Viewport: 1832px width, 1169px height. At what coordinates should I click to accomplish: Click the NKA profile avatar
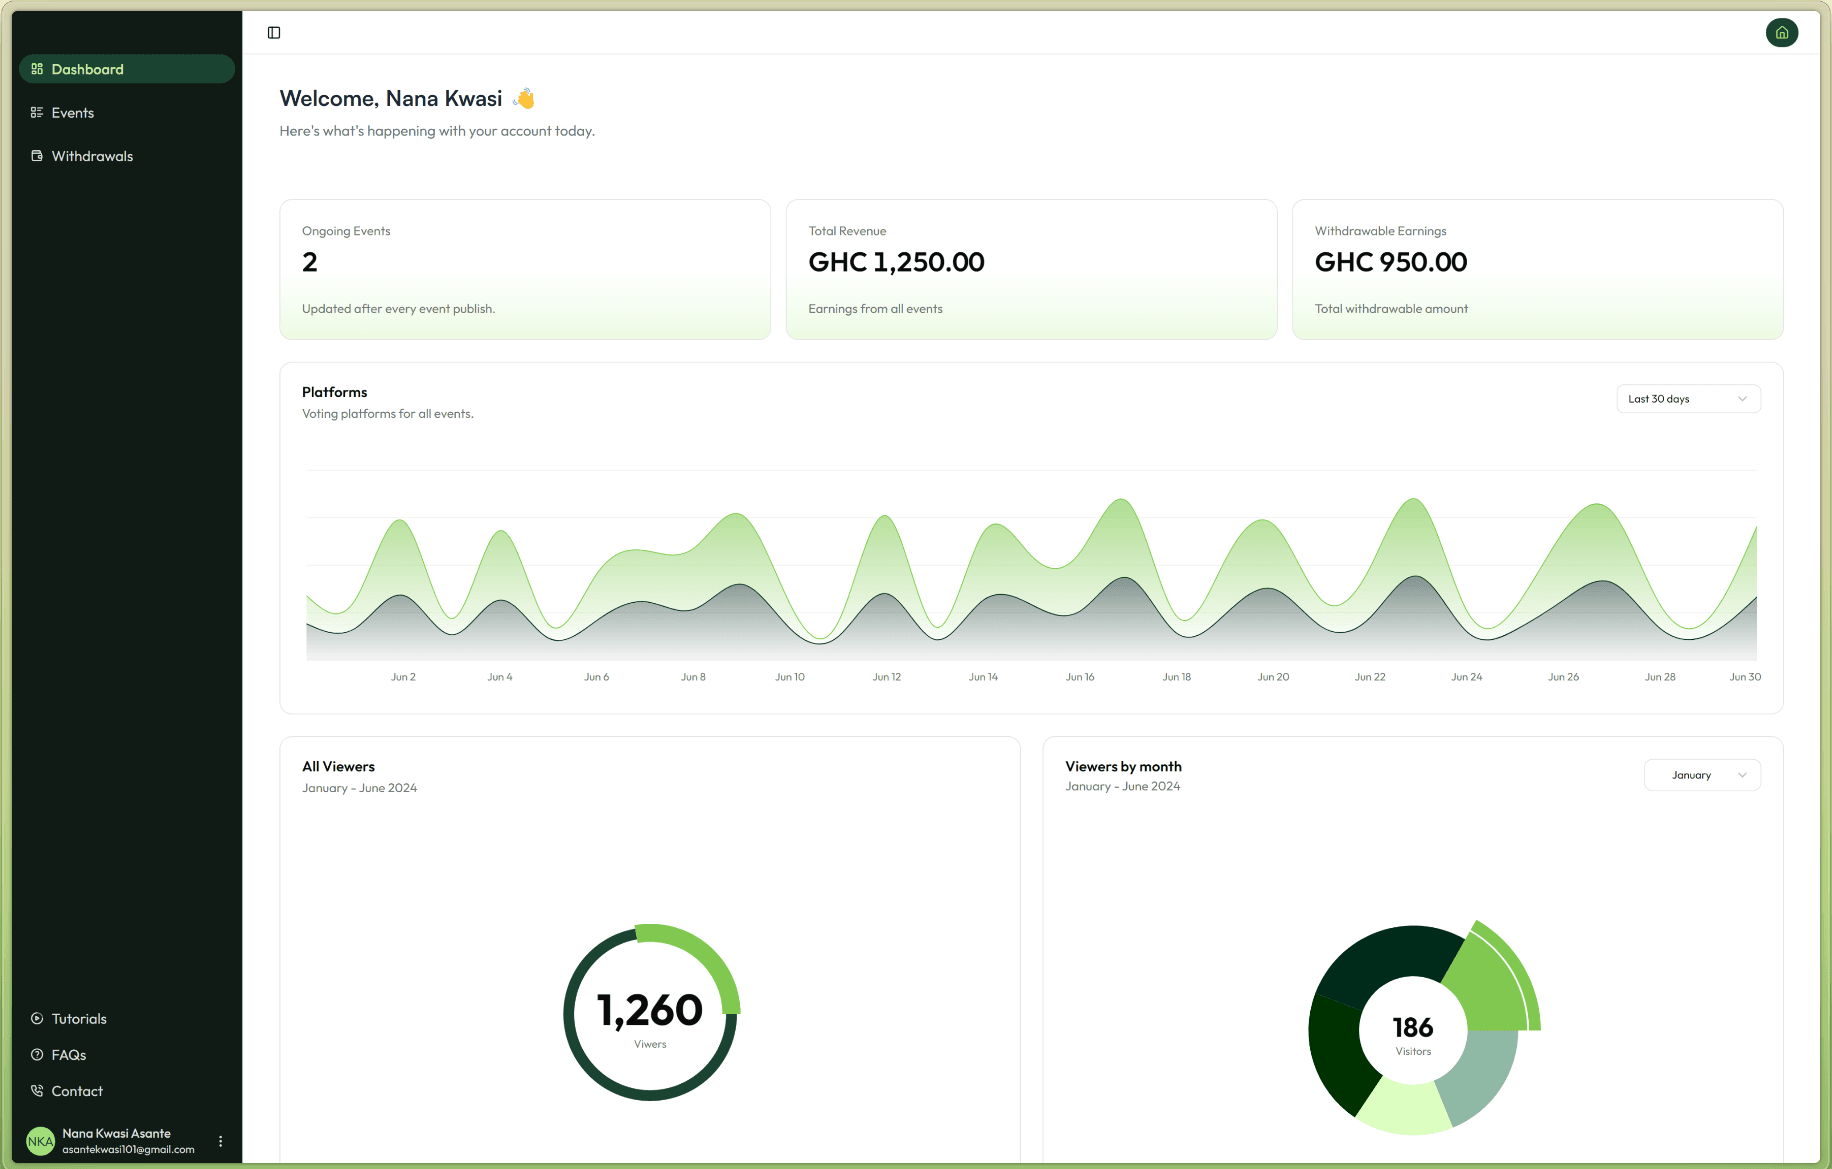pos(39,1140)
